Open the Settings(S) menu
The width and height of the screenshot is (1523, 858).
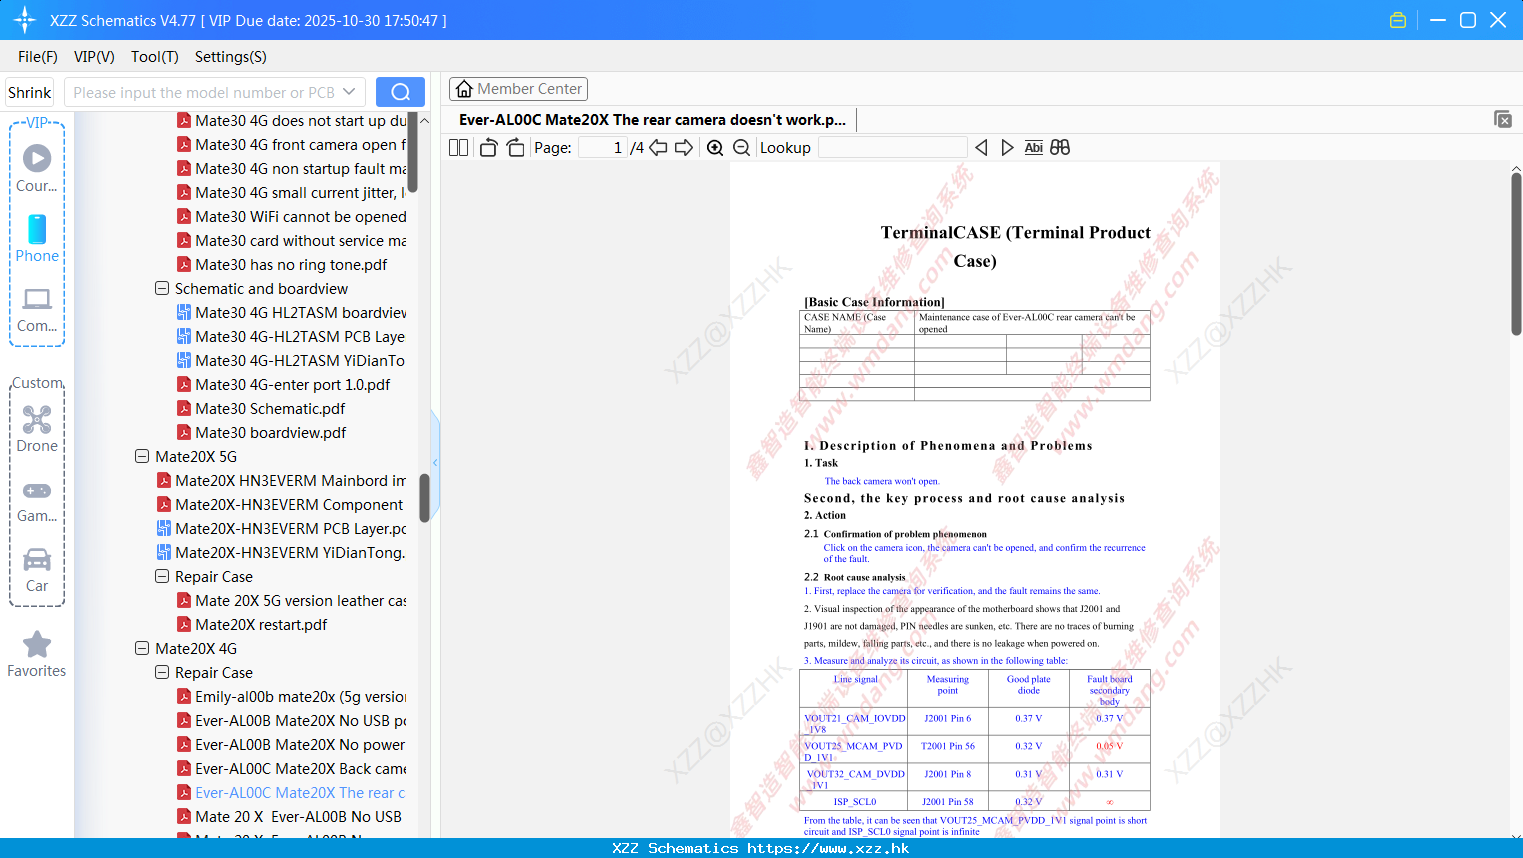pyautogui.click(x=231, y=56)
